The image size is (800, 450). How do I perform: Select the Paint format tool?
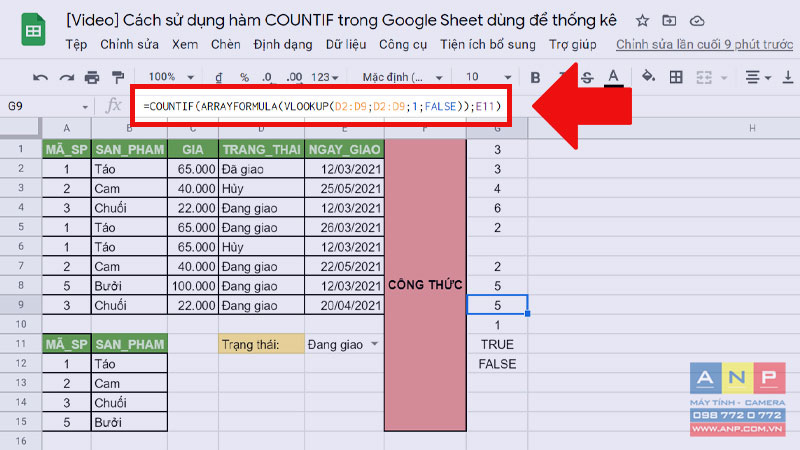[118, 78]
